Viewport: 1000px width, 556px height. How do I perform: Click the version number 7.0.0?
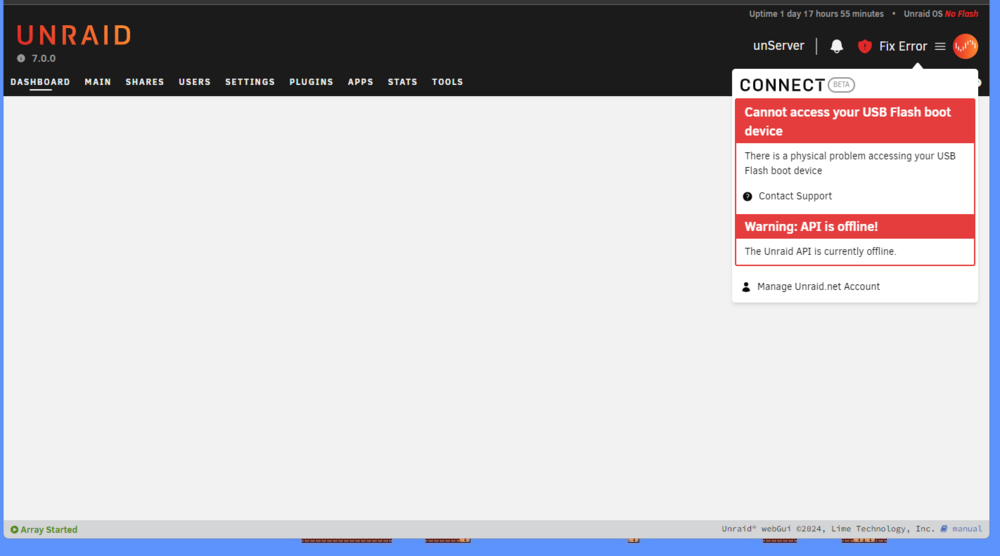pos(43,58)
